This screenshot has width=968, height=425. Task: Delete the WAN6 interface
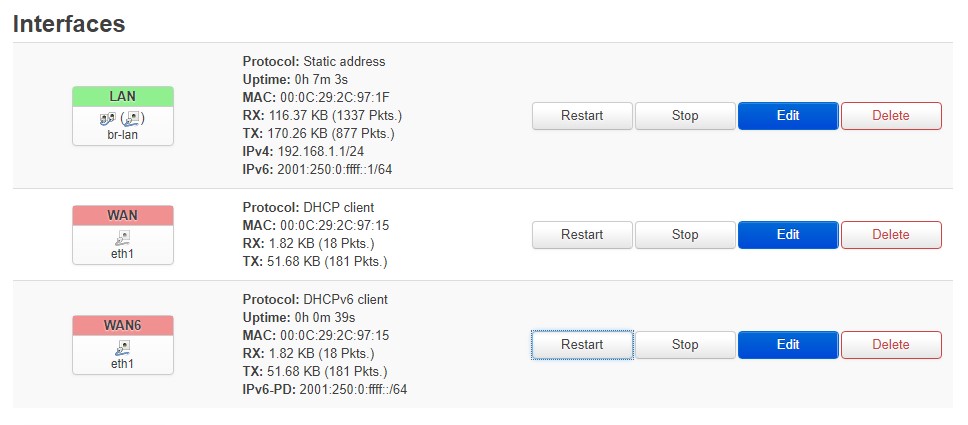891,345
